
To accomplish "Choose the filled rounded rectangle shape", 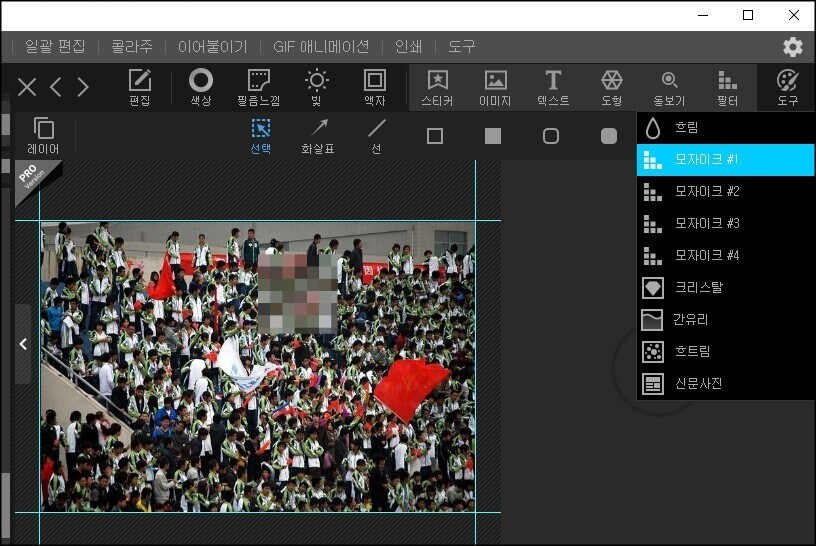I will (x=609, y=136).
